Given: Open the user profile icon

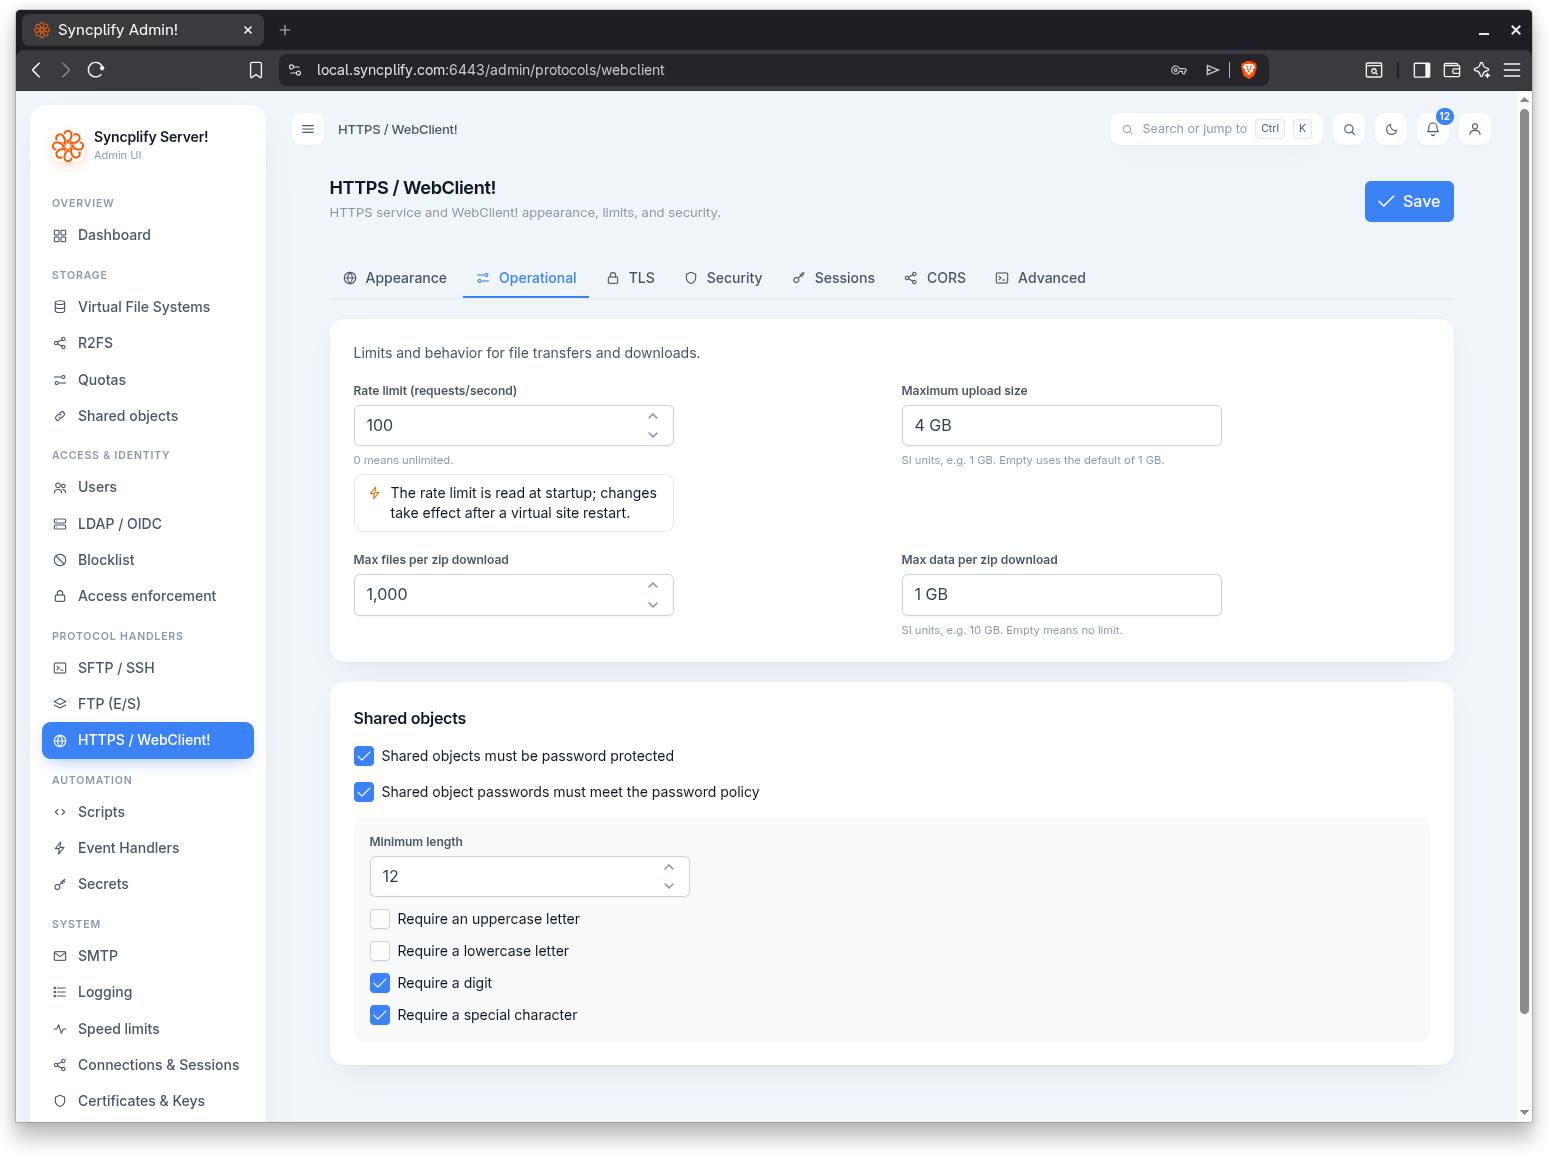Looking at the screenshot, I should click(x=1475, y=129).
